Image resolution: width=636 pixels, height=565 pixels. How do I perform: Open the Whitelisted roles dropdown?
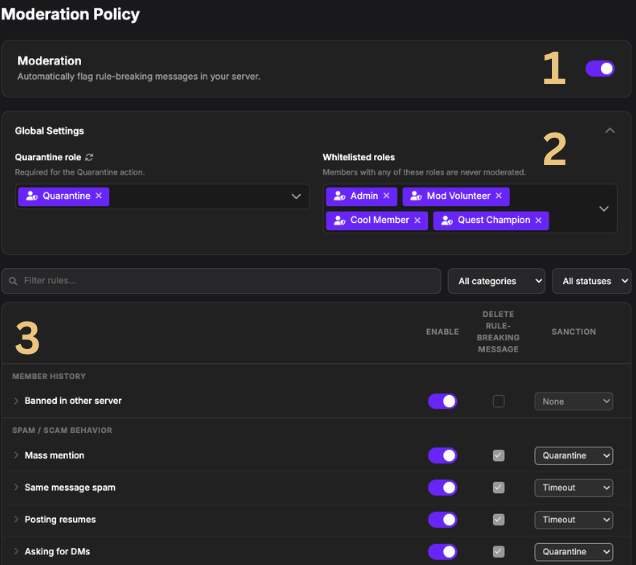point(604,208)
